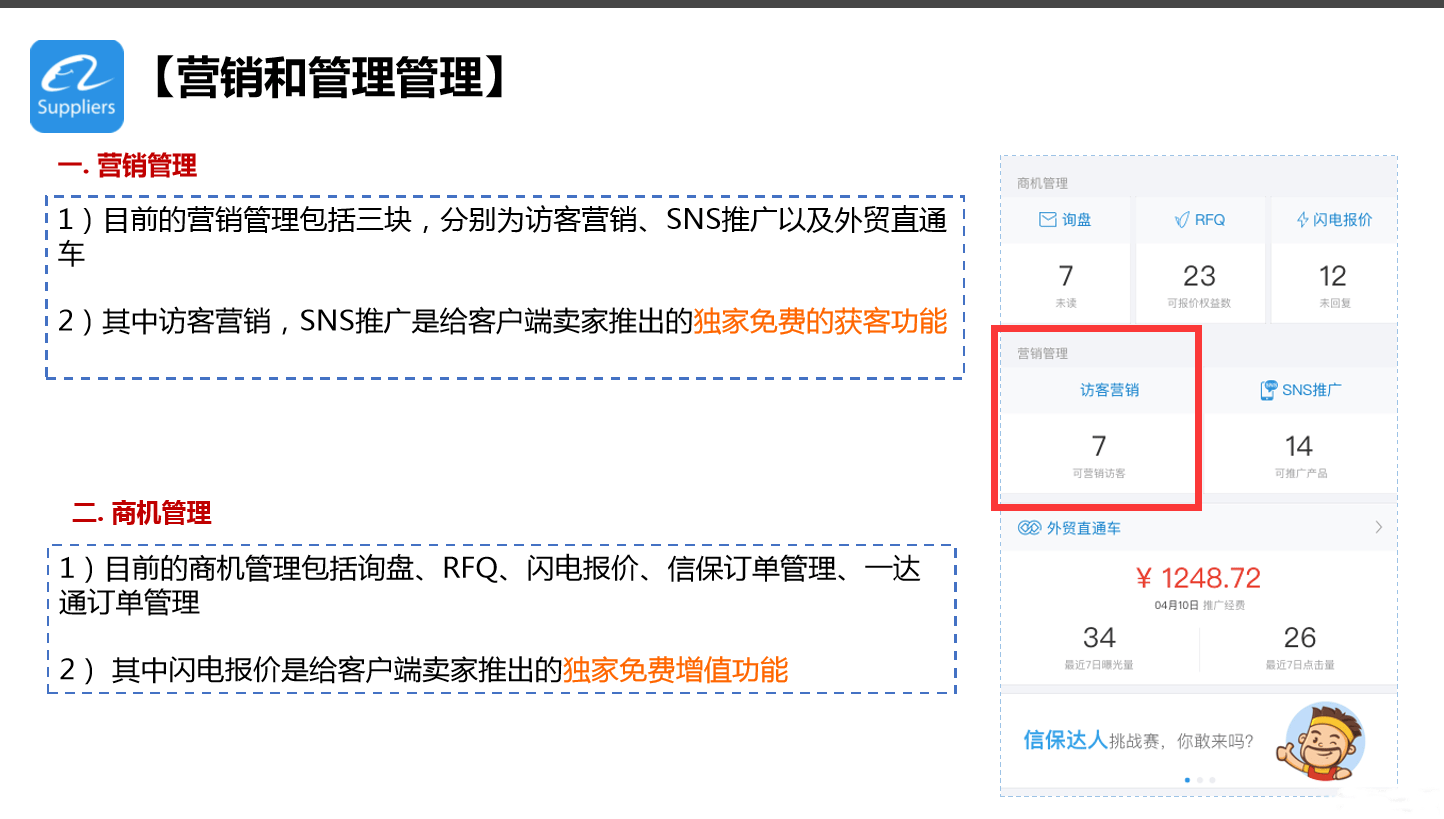Click the orange text 独家免费的获客功能
The image size is (1444, 819).
coord(820,322)
